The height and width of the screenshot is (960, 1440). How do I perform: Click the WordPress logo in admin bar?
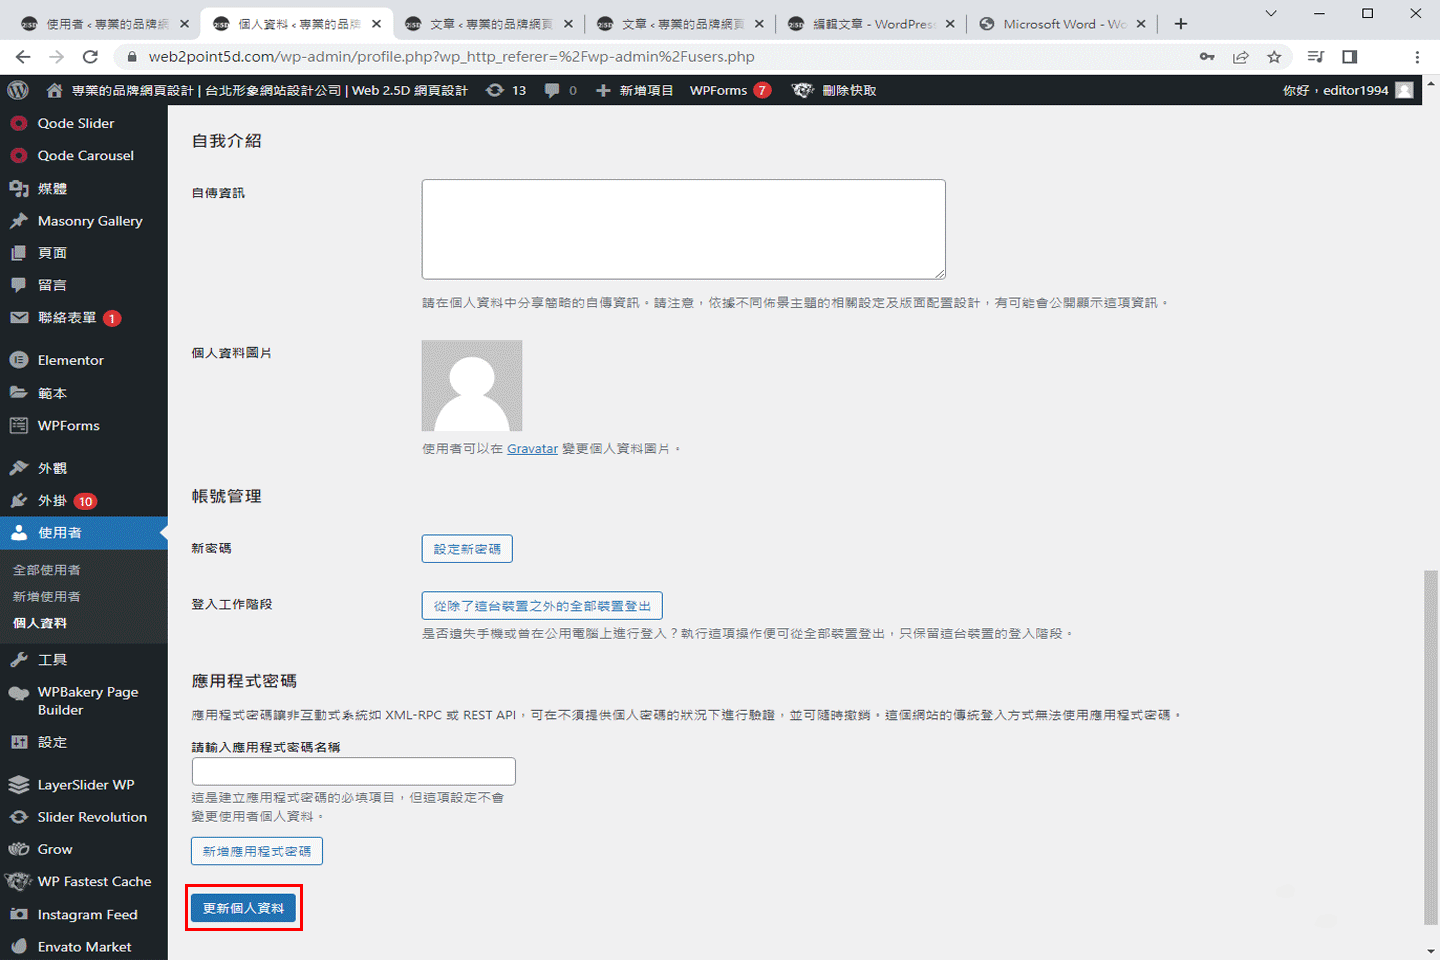[18, 90]
